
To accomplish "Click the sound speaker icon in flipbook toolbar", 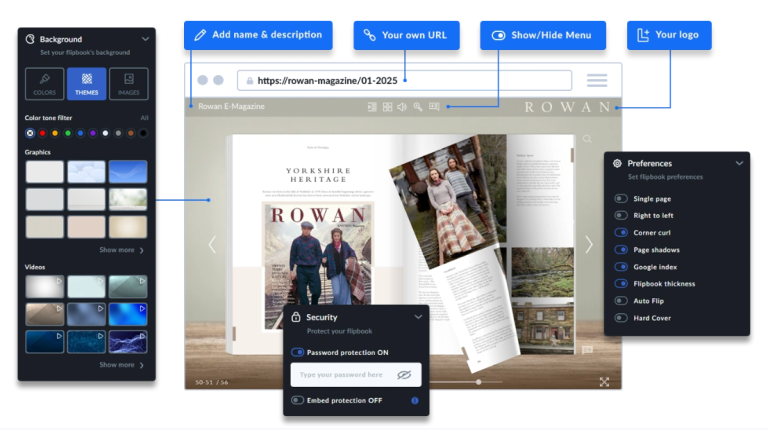I will 402,107.
